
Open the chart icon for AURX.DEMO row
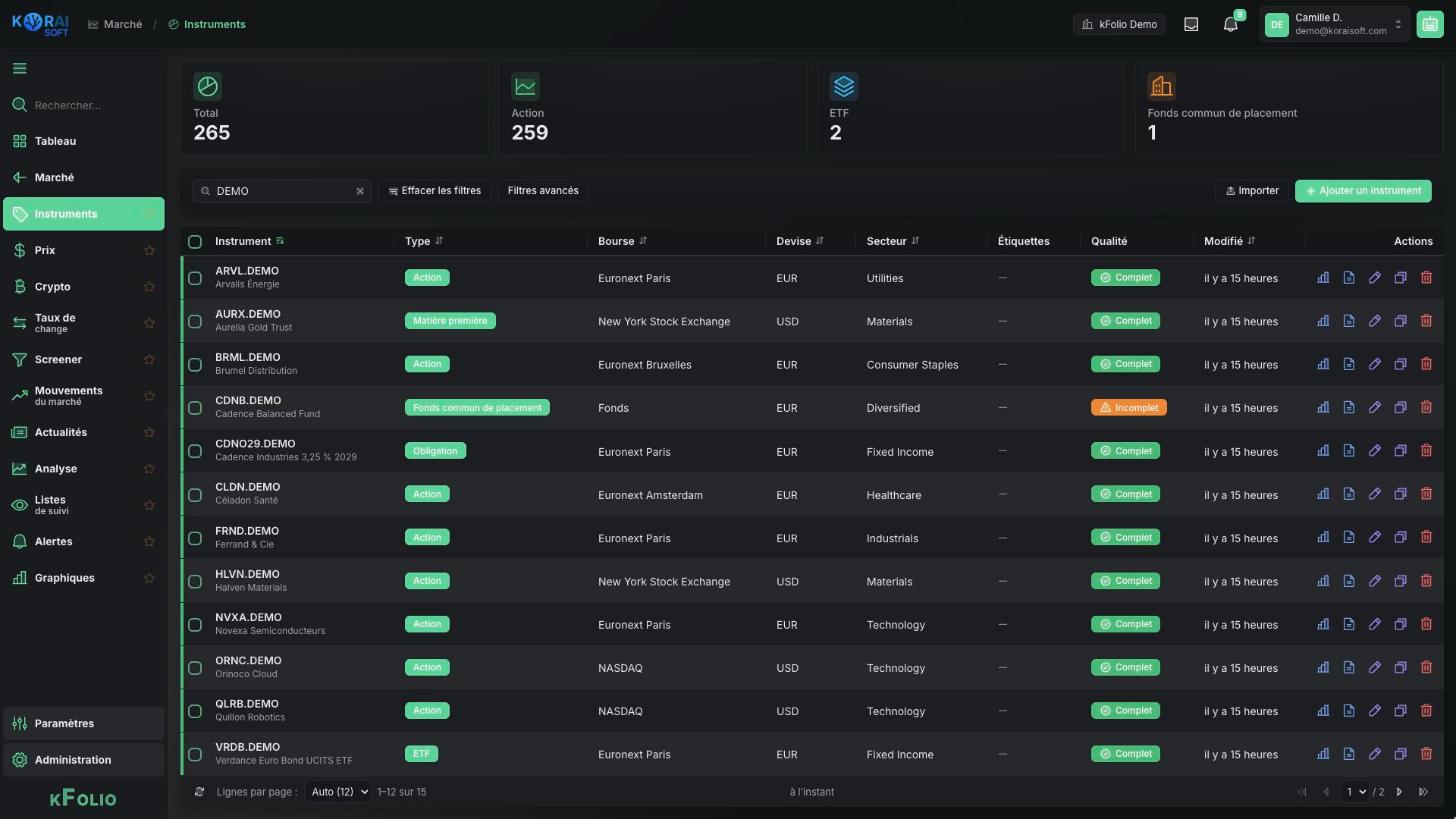[x=1323, y=321]
